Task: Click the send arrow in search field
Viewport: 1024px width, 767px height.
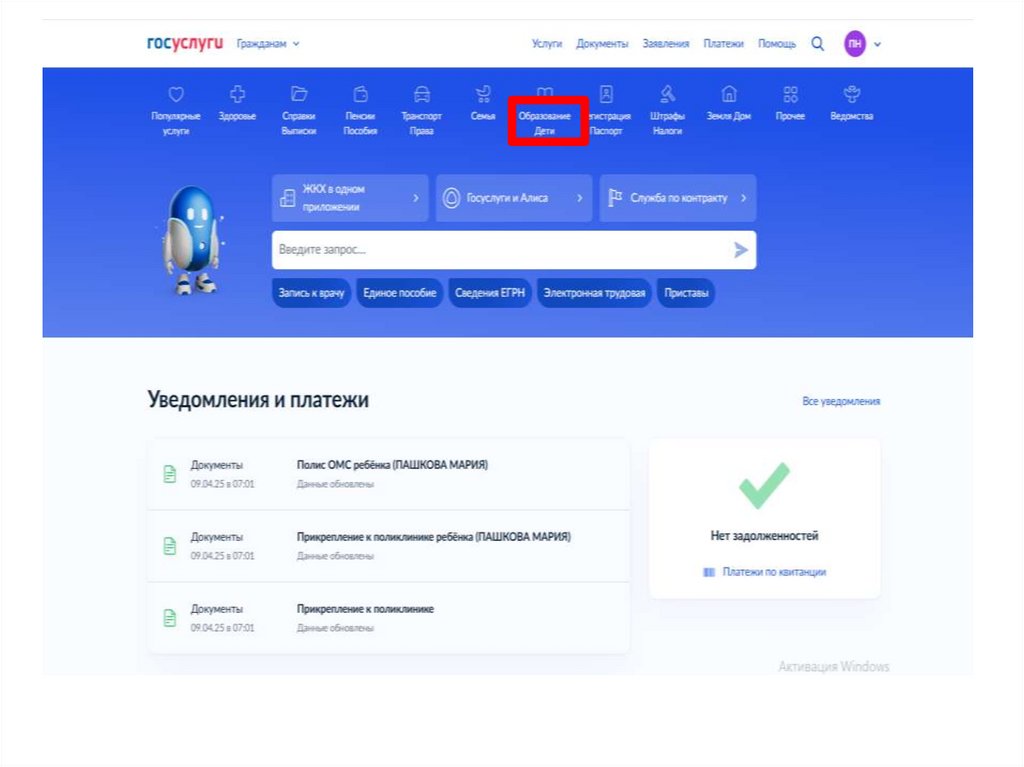Action: pyautogui.click(x=740, y=250)
